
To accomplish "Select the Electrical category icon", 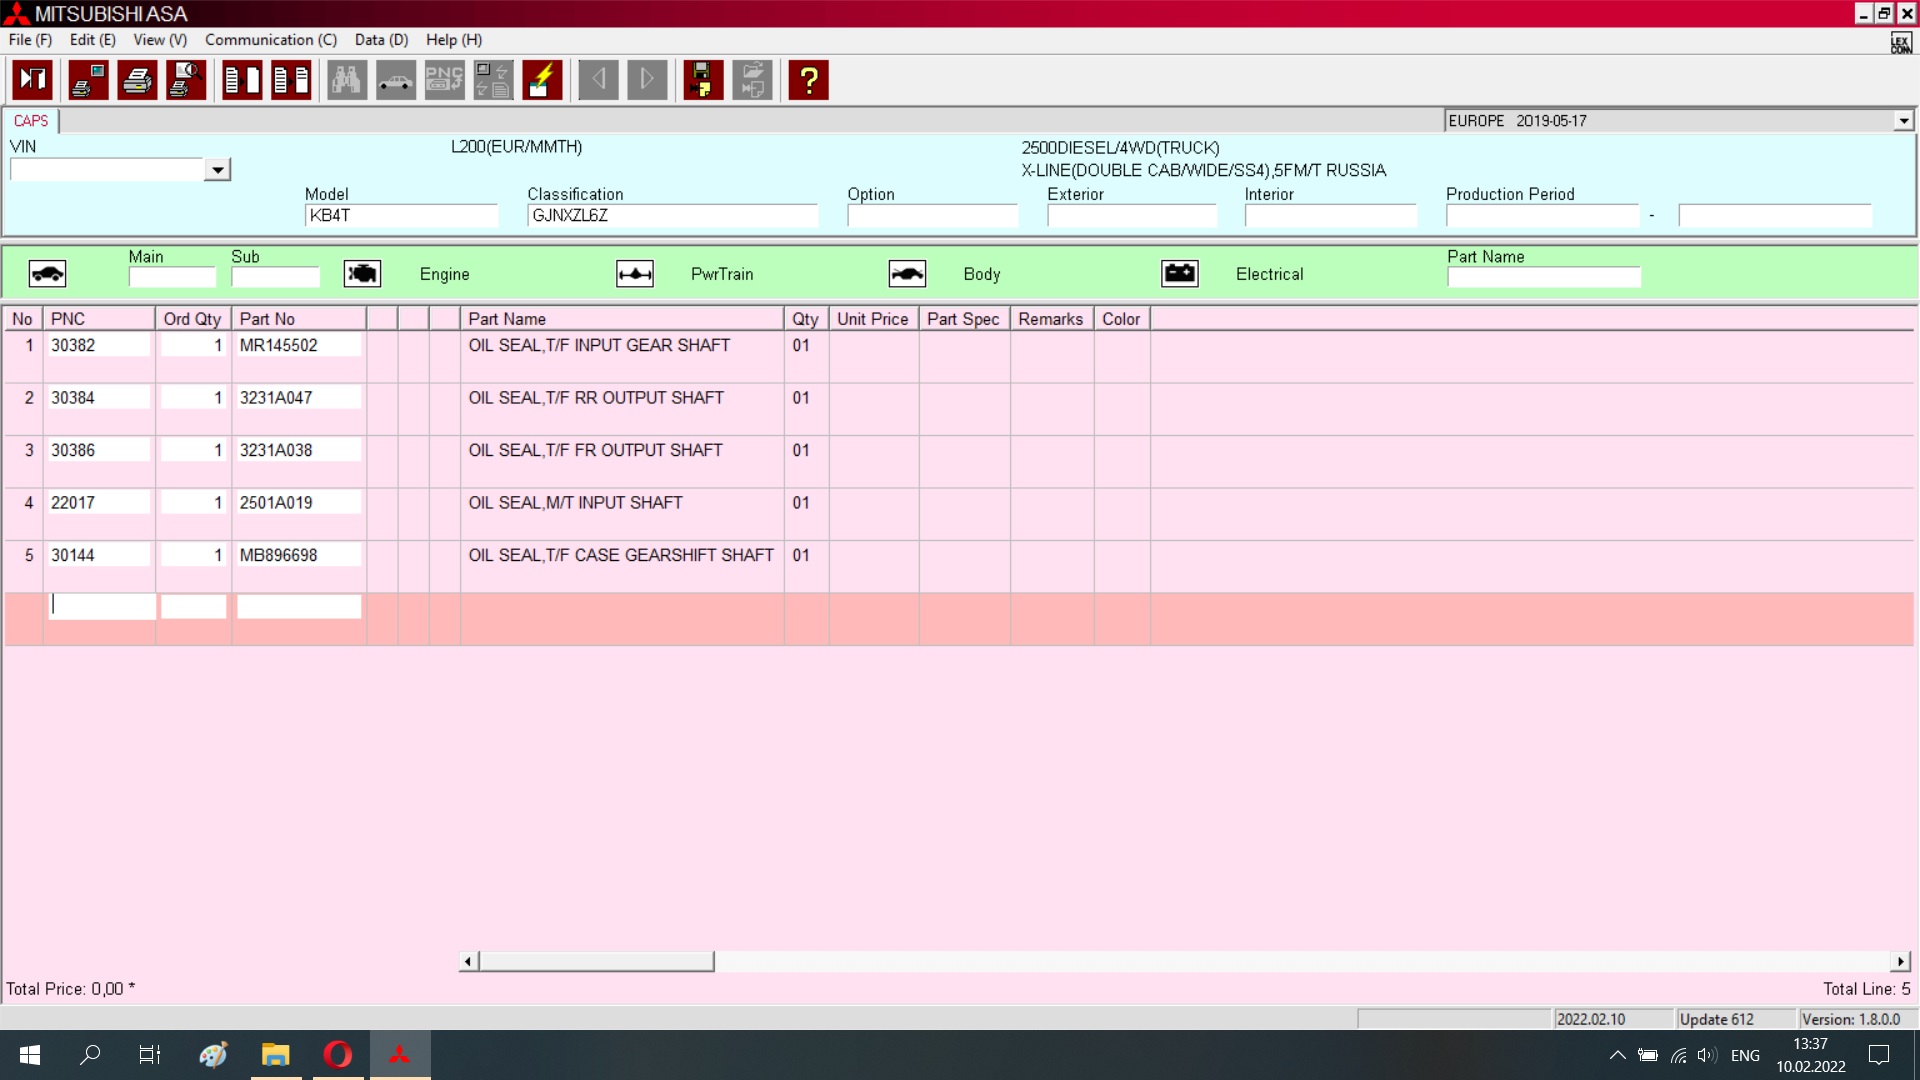I will coord(1180,274).
